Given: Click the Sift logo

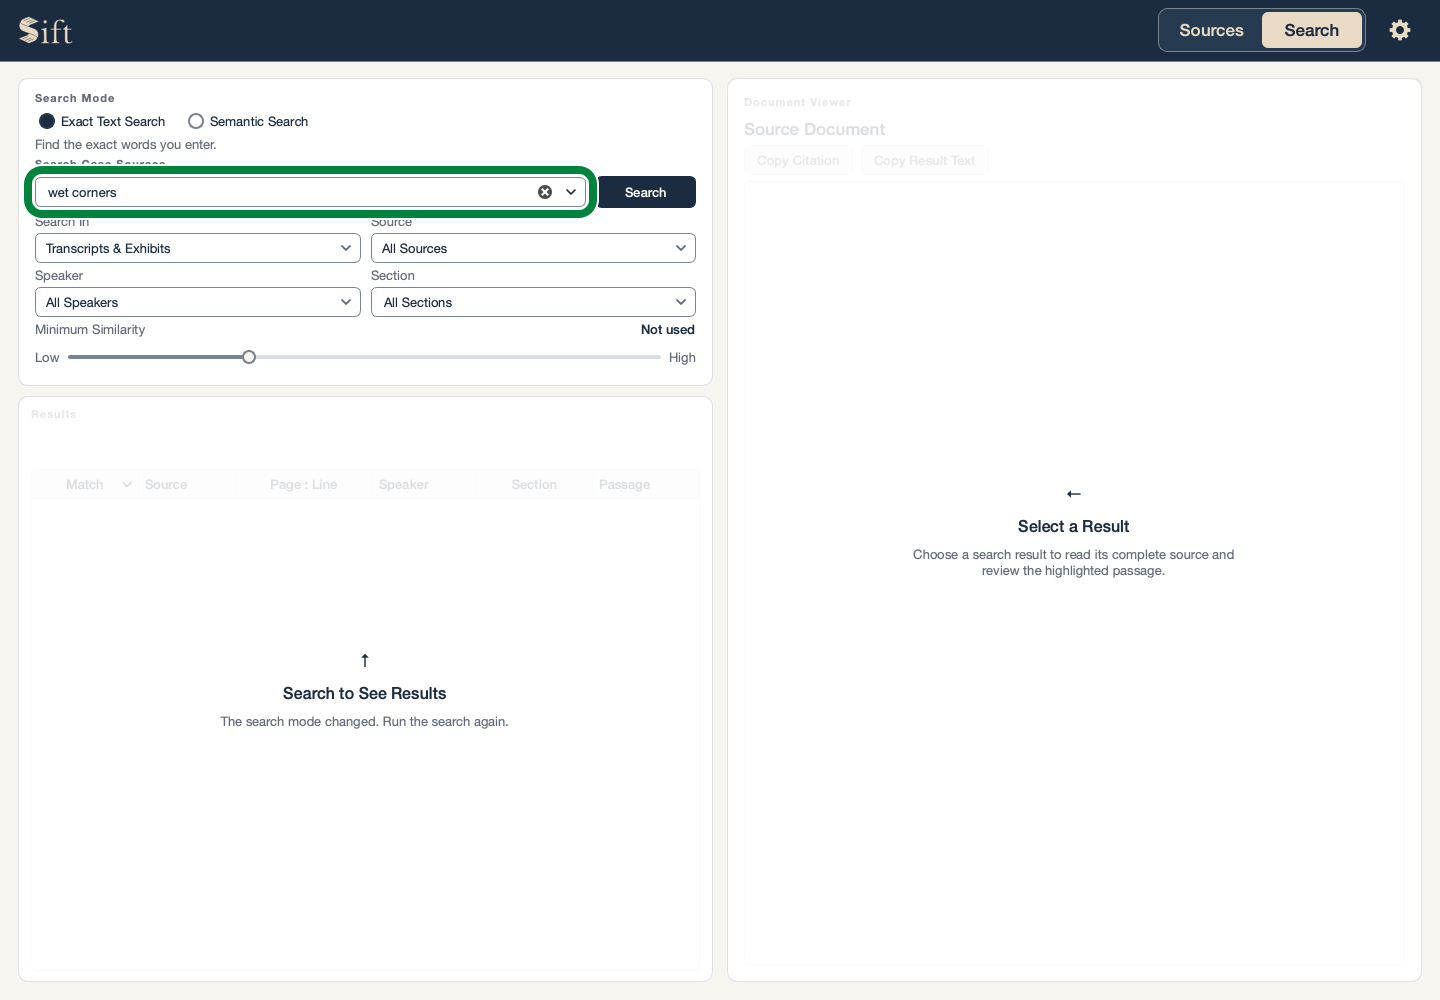Looking at the screenshot, I should tap(46, 30).
